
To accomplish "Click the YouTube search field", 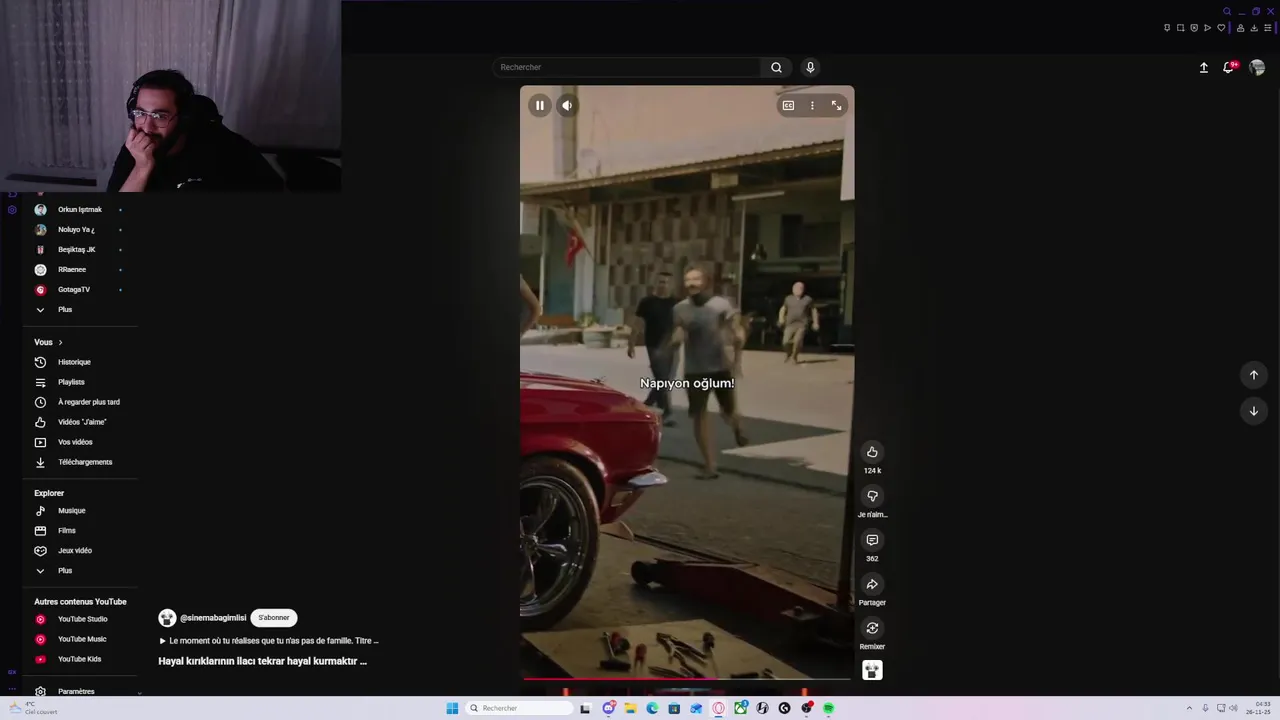I will 628,67.
